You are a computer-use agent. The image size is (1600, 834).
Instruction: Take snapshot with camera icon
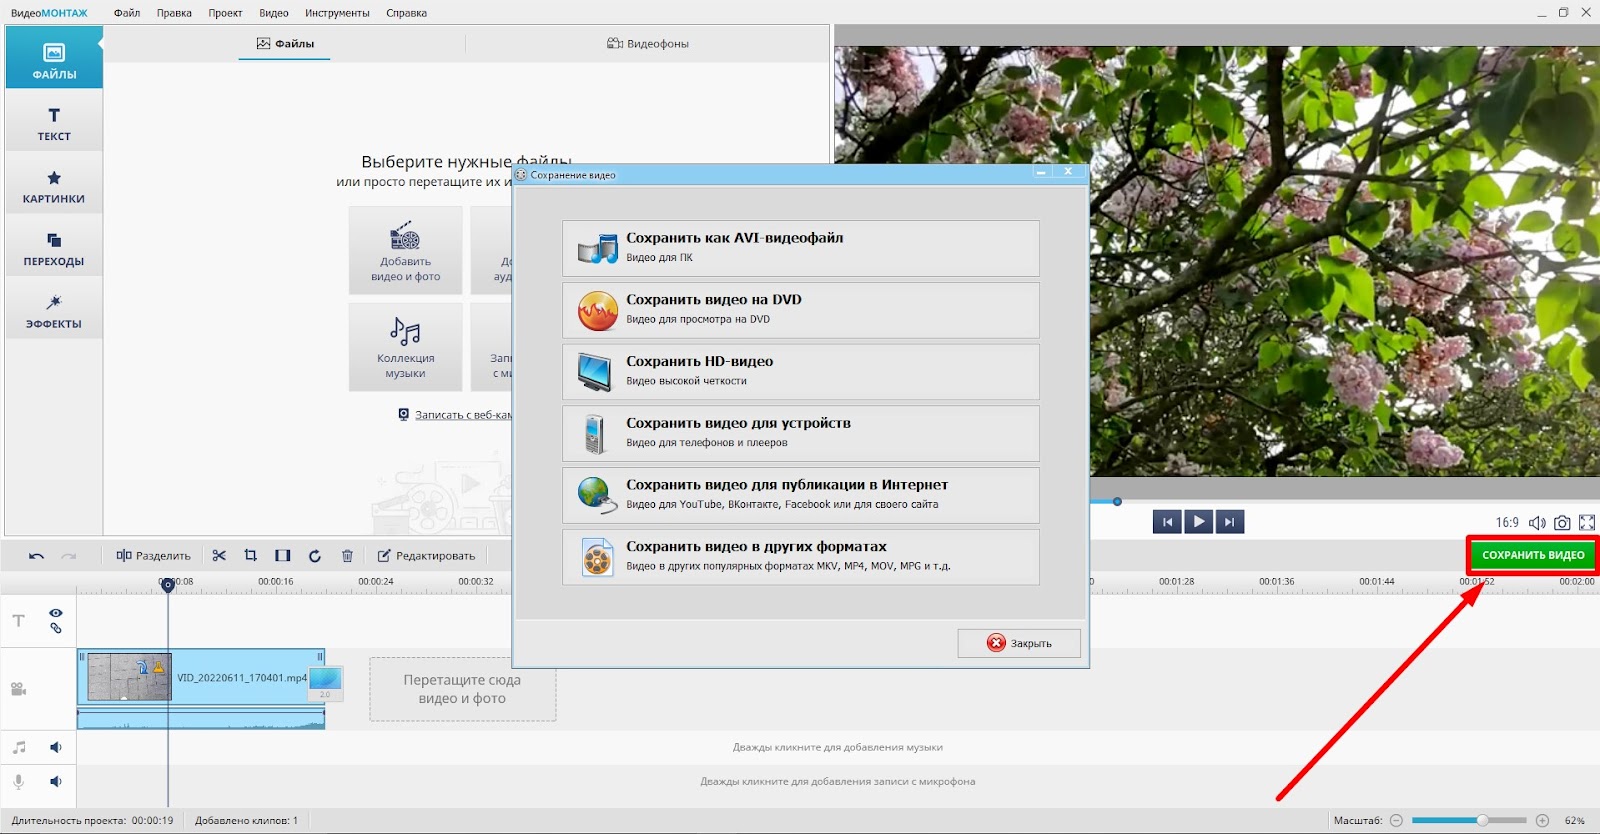(1562, 523)
